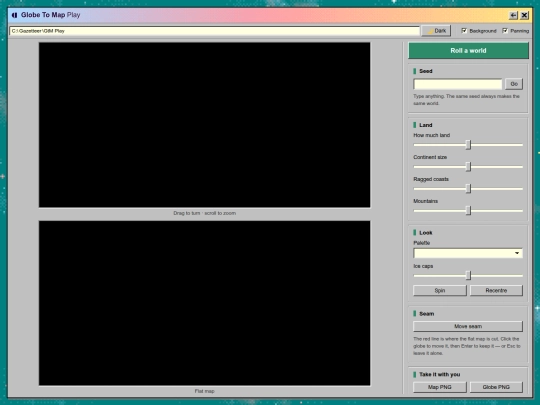Close the Globe To Map Play window
Viewport: 540px width, 405px height.
(524, 15)
